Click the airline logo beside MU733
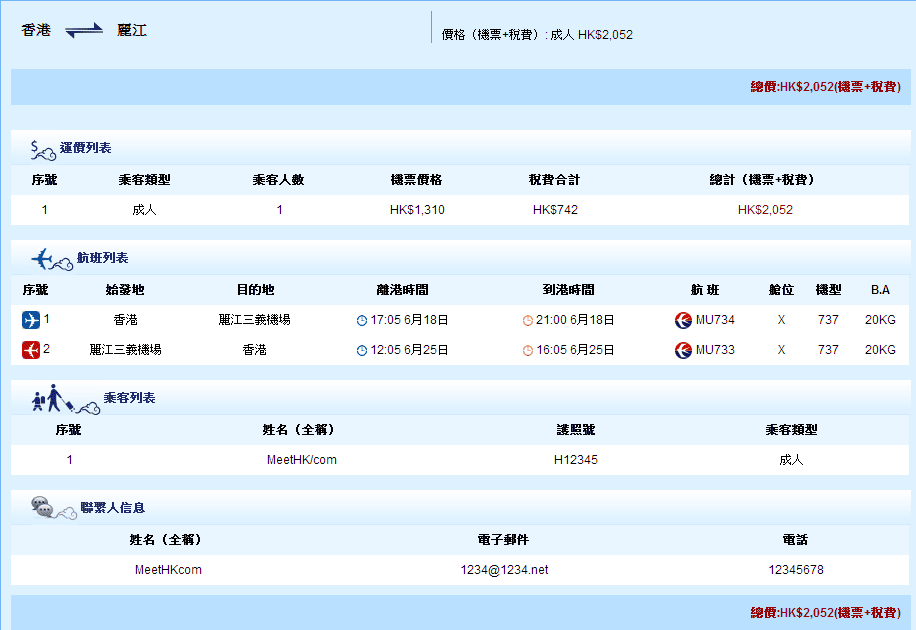 683,350
